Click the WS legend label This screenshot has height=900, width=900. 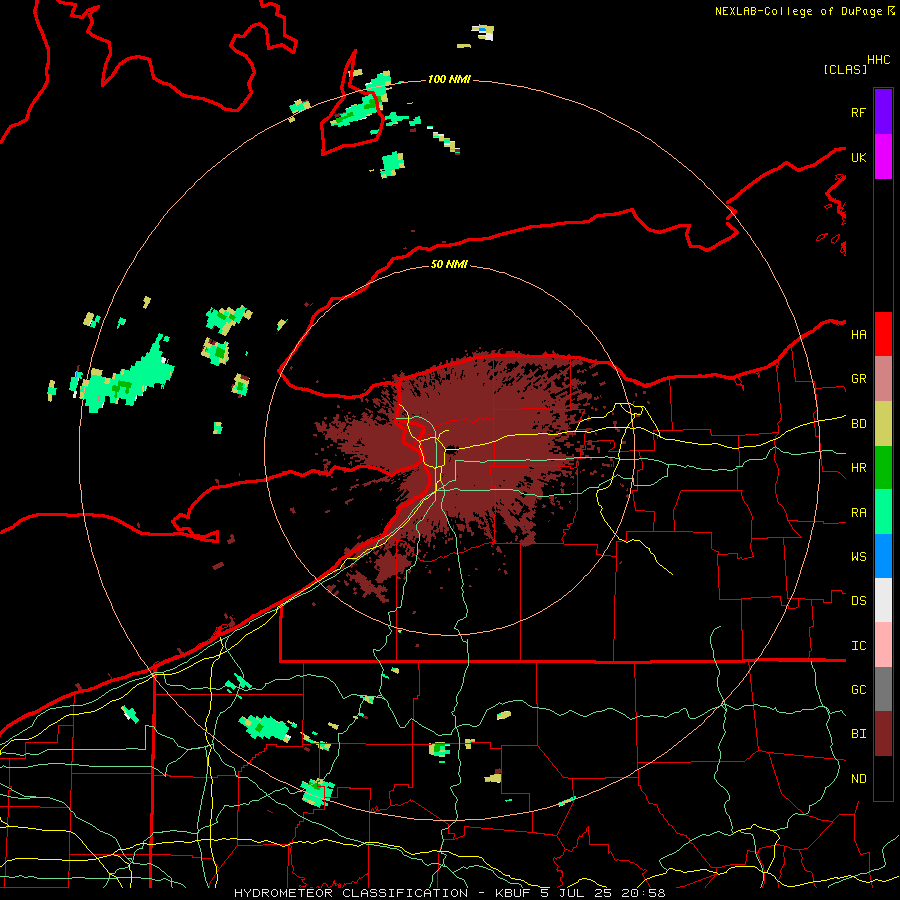pos(858,557)
